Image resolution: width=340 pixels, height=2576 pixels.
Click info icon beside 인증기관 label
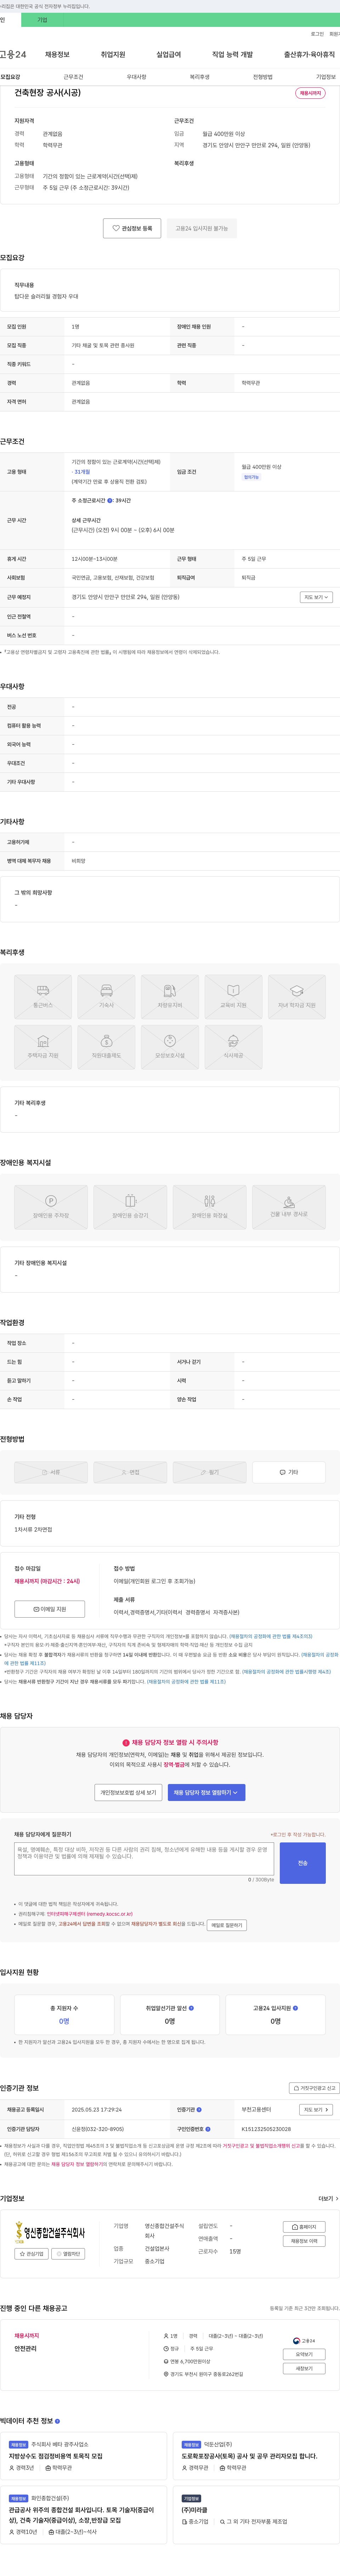(199, 2110)
